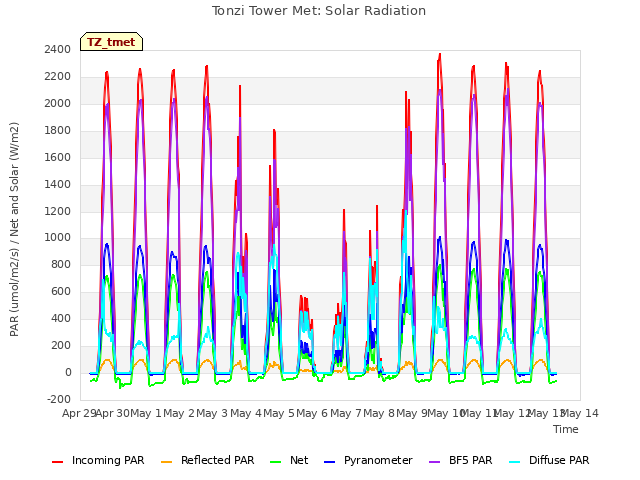Image resolution: width=640 pixels, height=480 pixels.
Task: Click the May 4 x-axis tick label
Action: 246,413
